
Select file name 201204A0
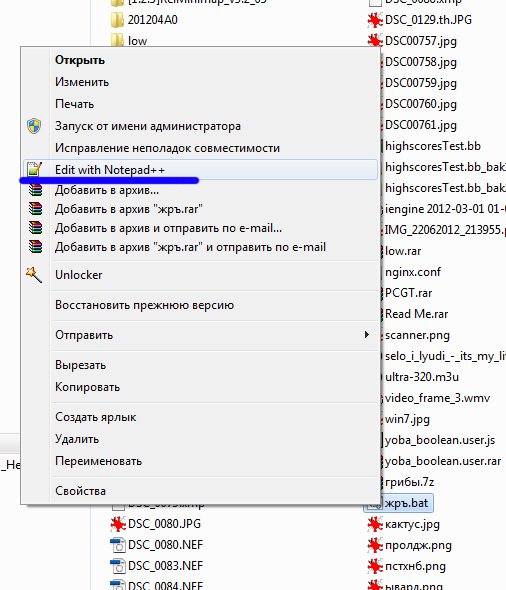click(152, 20)
